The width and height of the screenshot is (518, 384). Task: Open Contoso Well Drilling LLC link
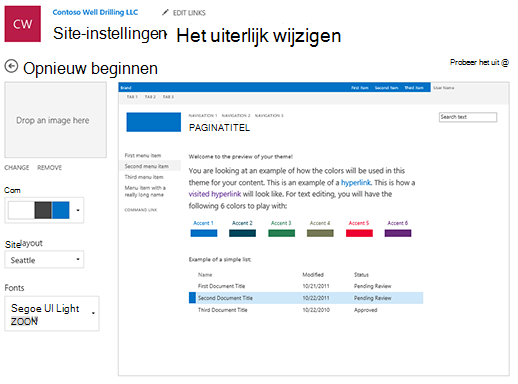tap(95, 13)
